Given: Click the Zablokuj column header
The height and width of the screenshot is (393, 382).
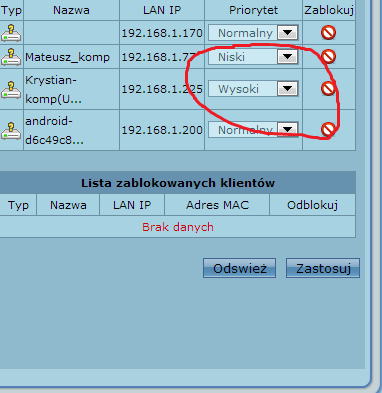Looking at the screenshot, I should click(x=329, y=10).
